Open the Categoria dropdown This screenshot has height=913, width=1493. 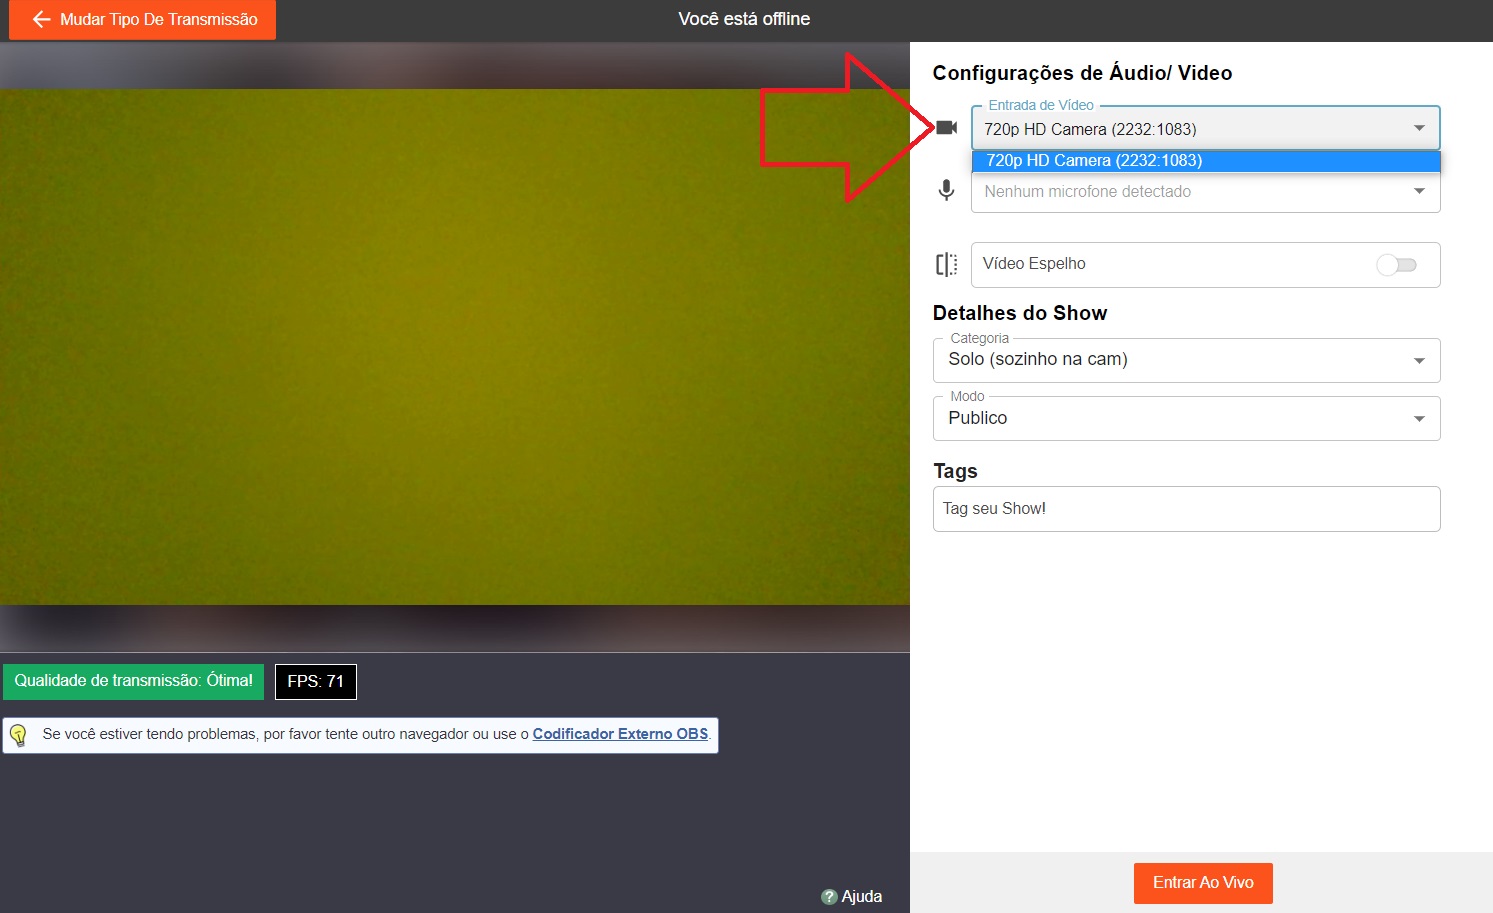point(1186,360)
